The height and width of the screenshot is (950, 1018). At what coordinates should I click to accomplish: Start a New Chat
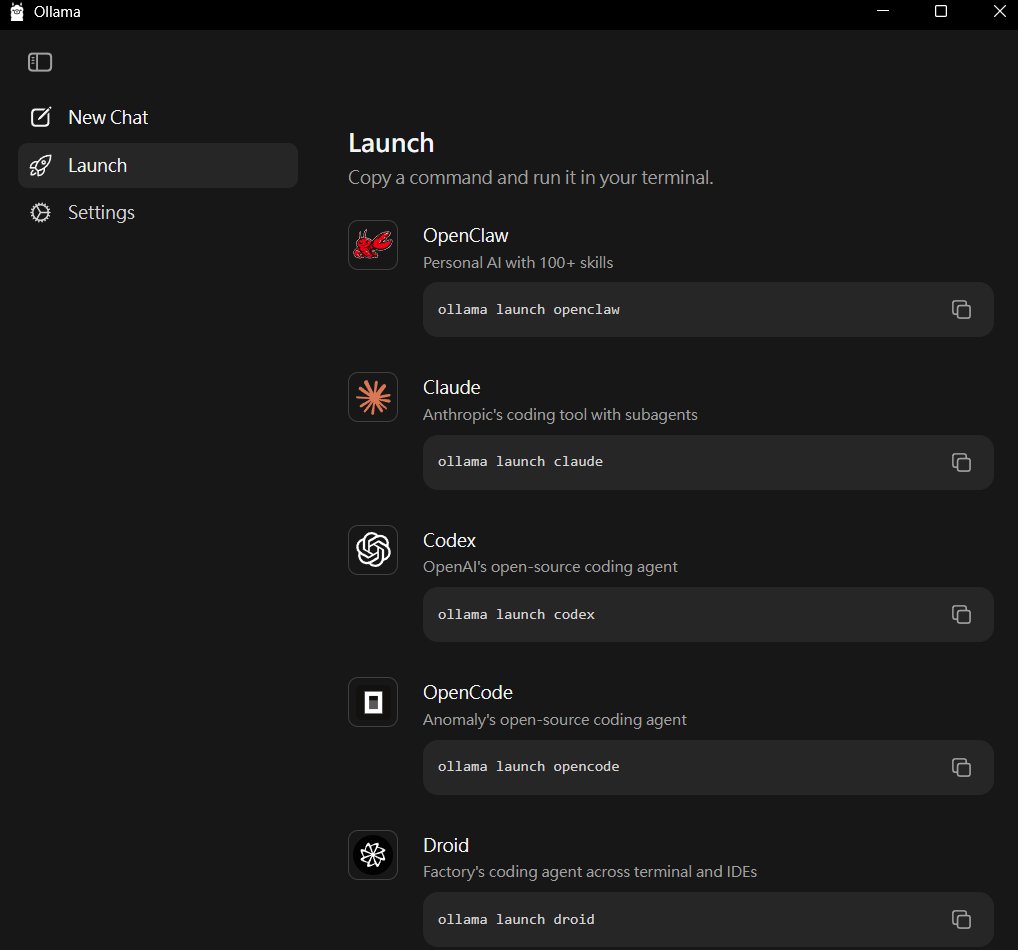click(107, 117)
